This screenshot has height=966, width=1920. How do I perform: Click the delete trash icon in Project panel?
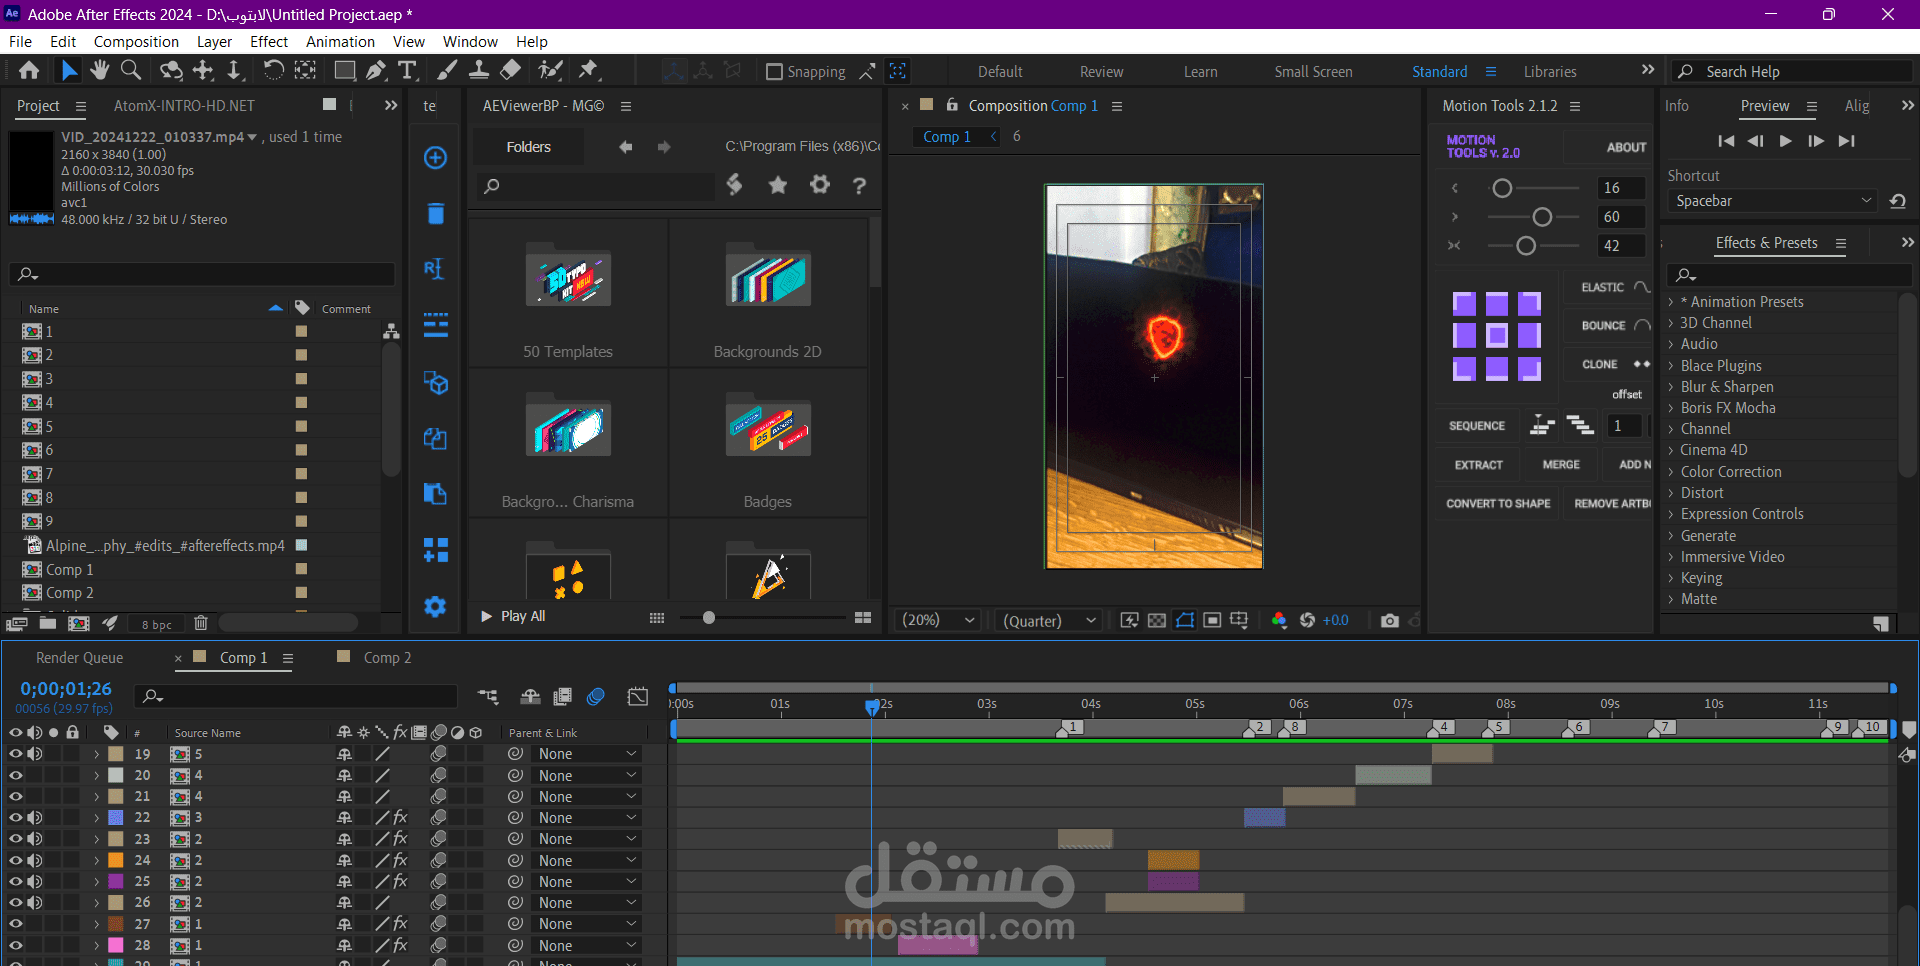point(200,623)
